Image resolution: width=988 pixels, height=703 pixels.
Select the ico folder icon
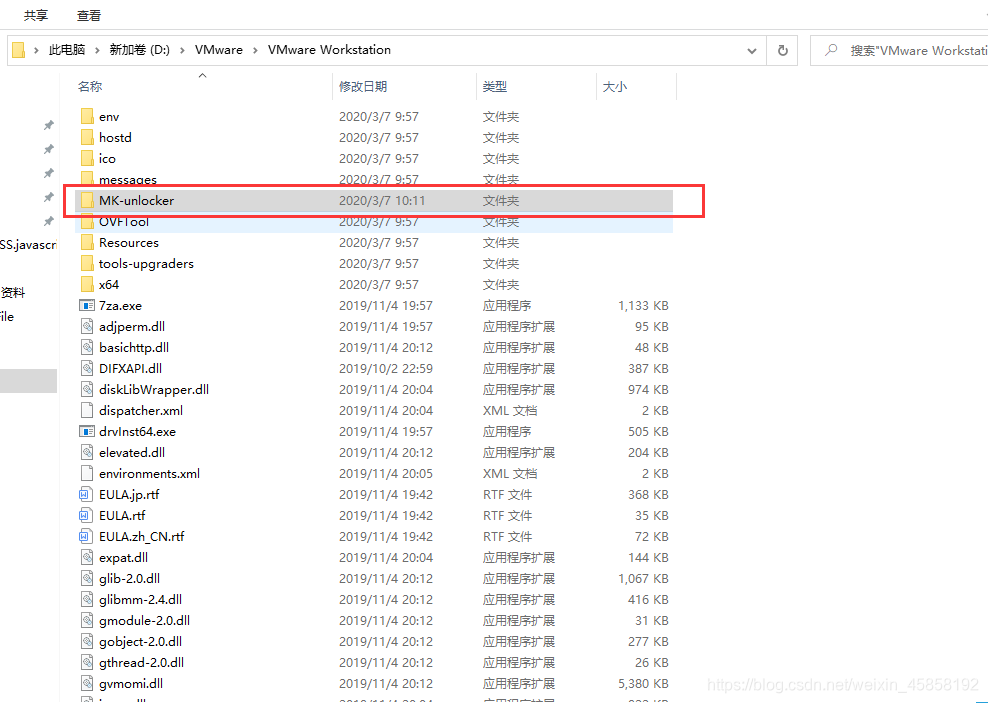(x=88, y=158)
